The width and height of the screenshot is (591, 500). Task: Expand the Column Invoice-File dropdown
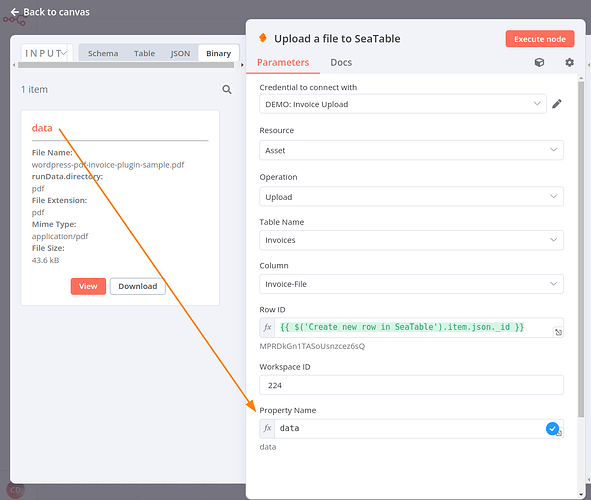(x=411, y=284)
